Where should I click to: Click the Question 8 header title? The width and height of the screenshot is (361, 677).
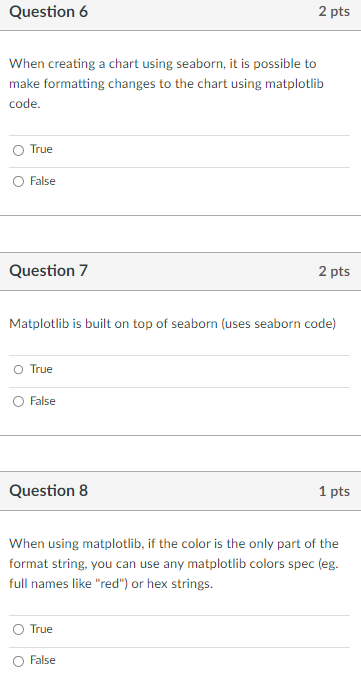click(48, 490)
